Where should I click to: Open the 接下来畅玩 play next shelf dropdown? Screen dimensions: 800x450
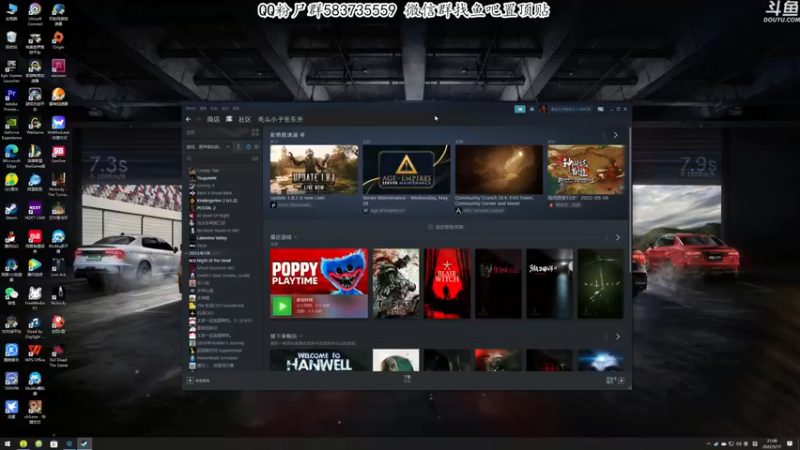(286, 336)
